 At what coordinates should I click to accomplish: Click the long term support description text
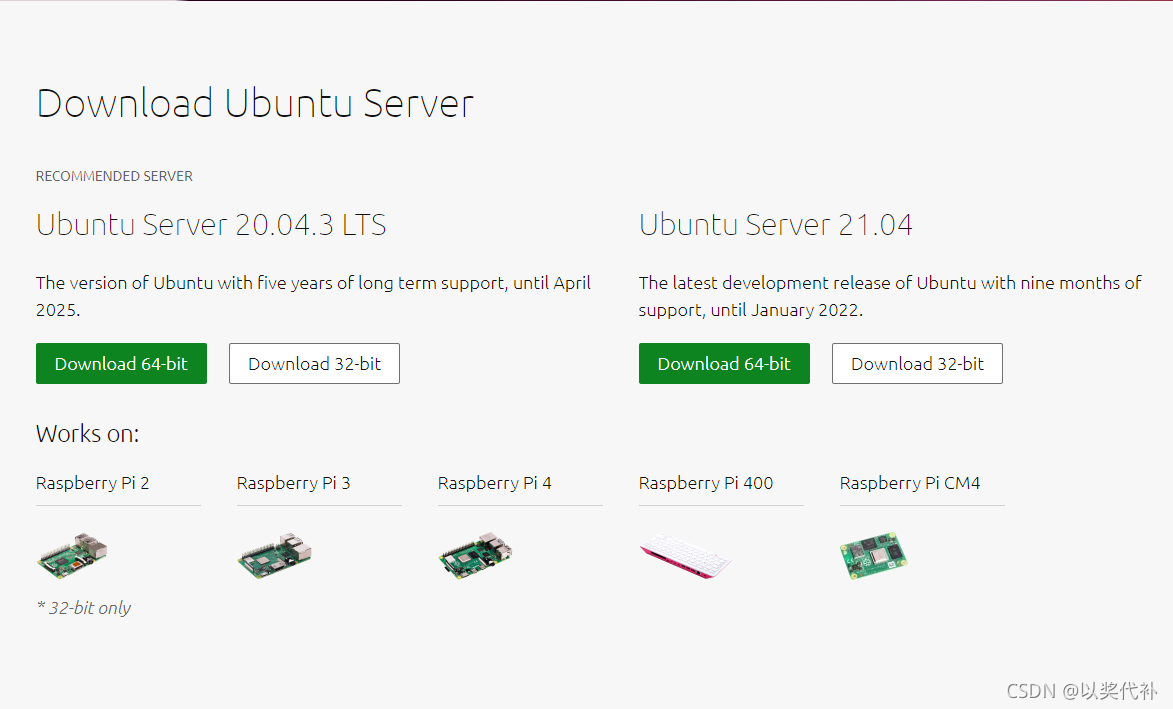(313, 296)
